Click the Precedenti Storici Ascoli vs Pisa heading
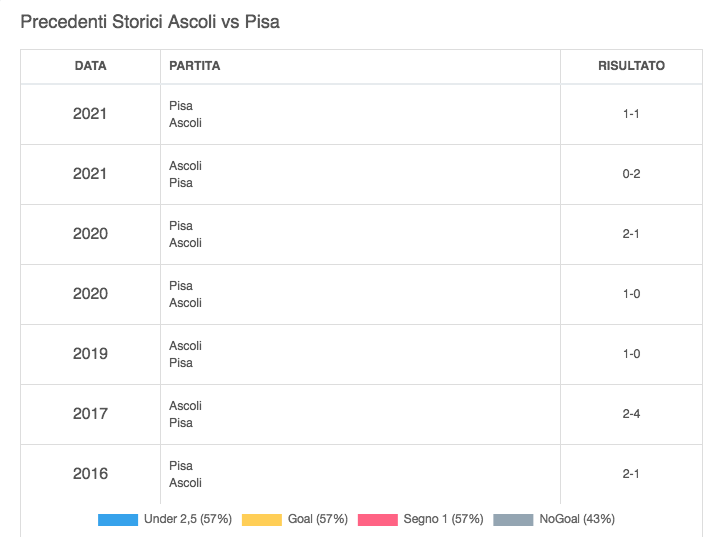Image resolution: width=722 pixels, height=537 pixels. pos(150,22)
